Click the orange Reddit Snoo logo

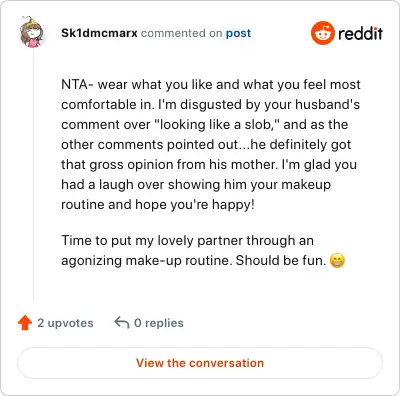(322, 33)
